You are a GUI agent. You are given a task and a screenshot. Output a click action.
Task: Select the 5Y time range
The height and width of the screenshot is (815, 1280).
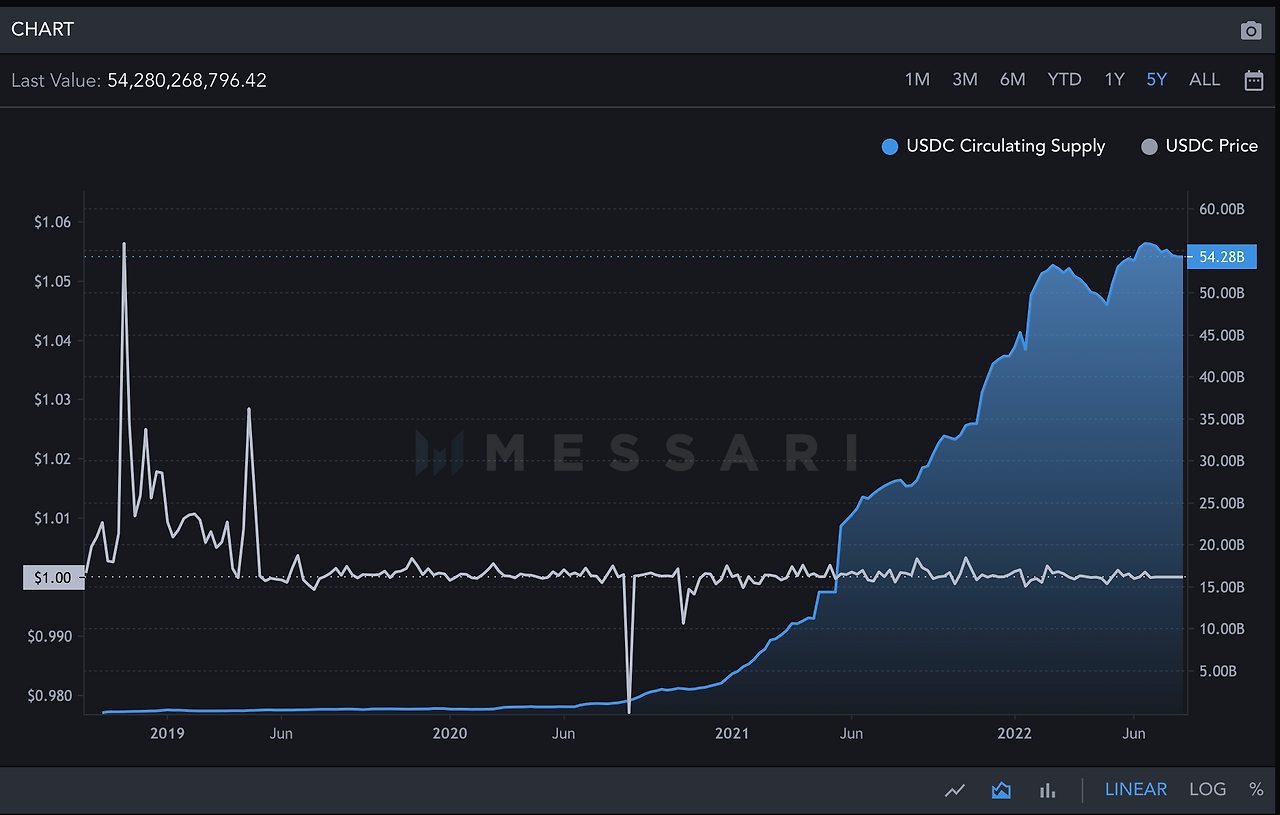tap(1157, 80)
